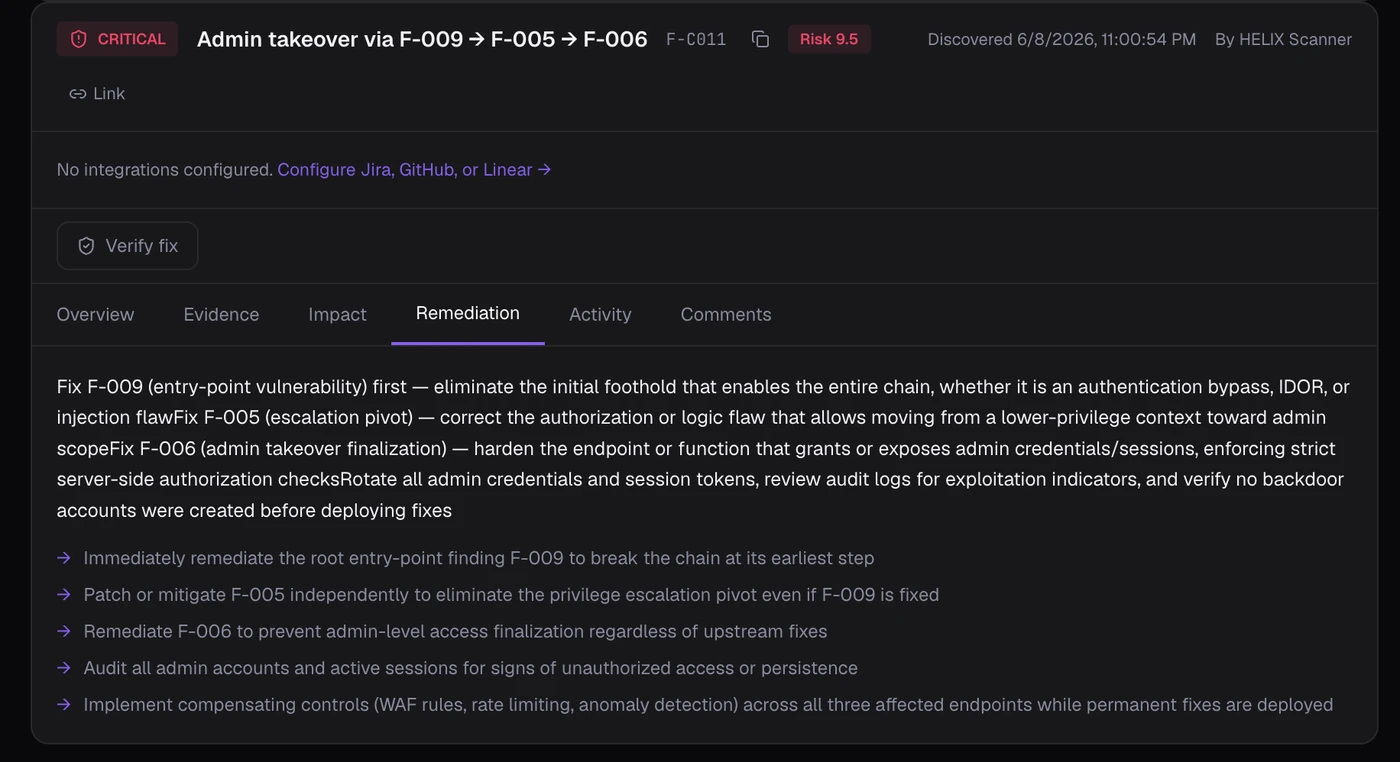Click the chain link icon beside Link

[x=77, y=94]
